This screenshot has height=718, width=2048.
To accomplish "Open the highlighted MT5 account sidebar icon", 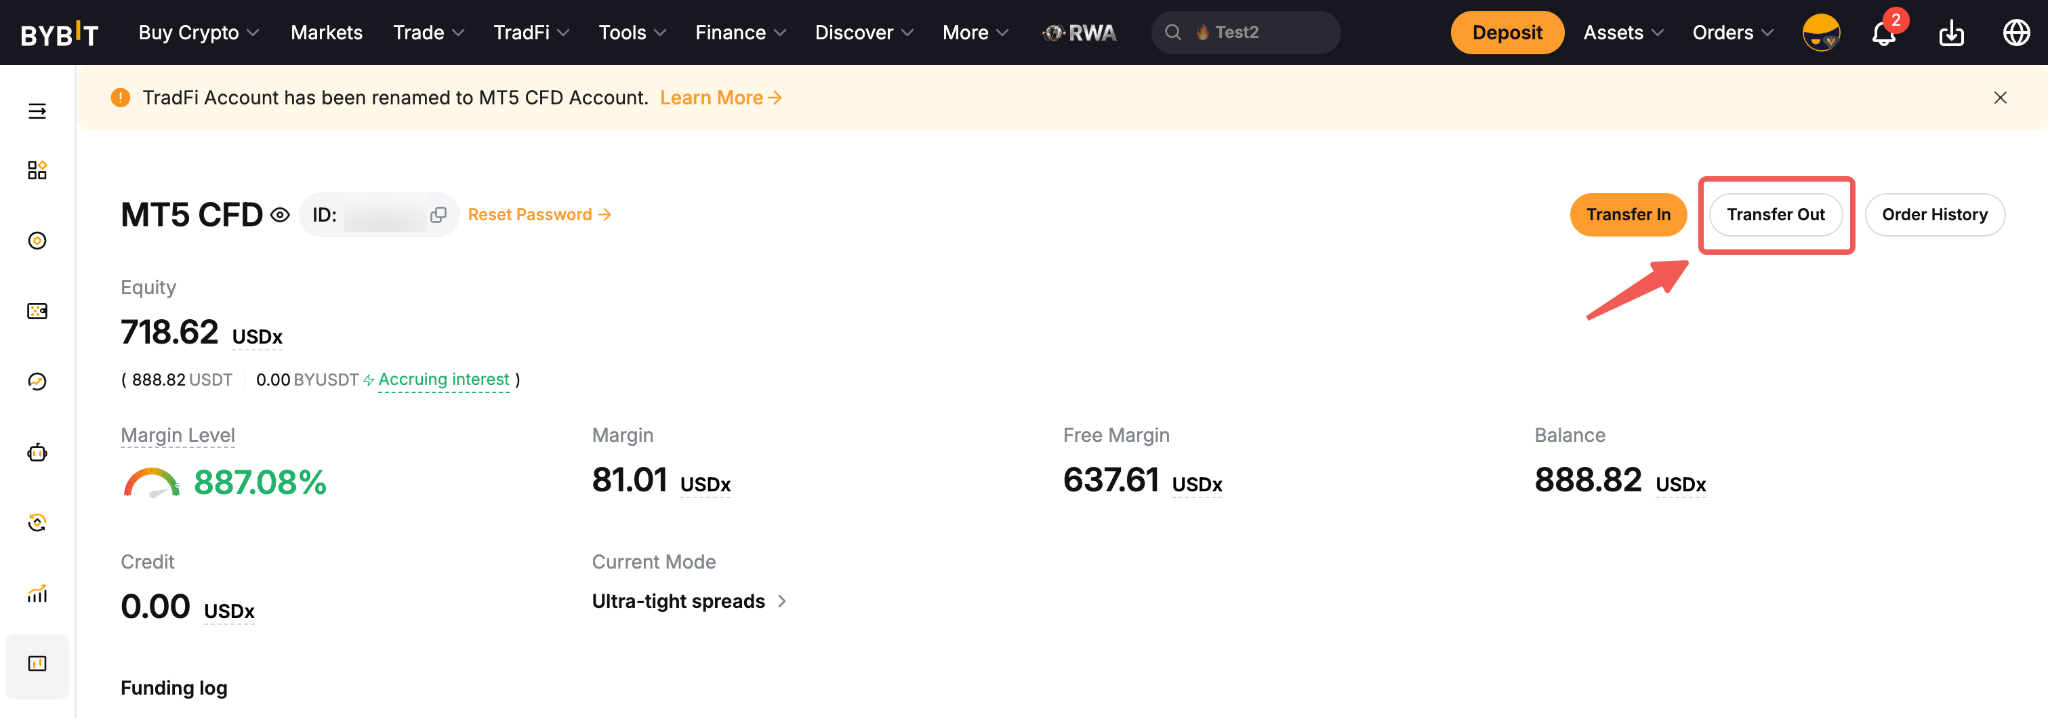I will click(37, 665).
